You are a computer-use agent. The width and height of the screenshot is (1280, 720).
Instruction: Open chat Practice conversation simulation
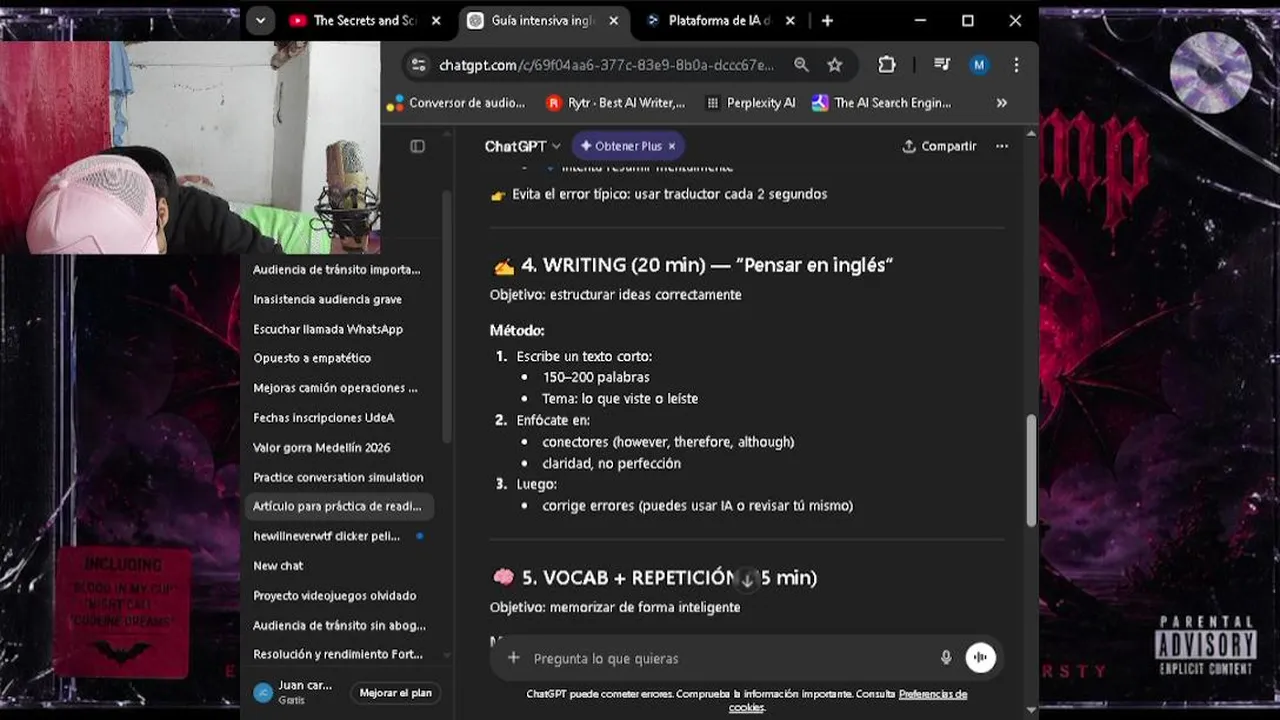[x=339, y=477]
